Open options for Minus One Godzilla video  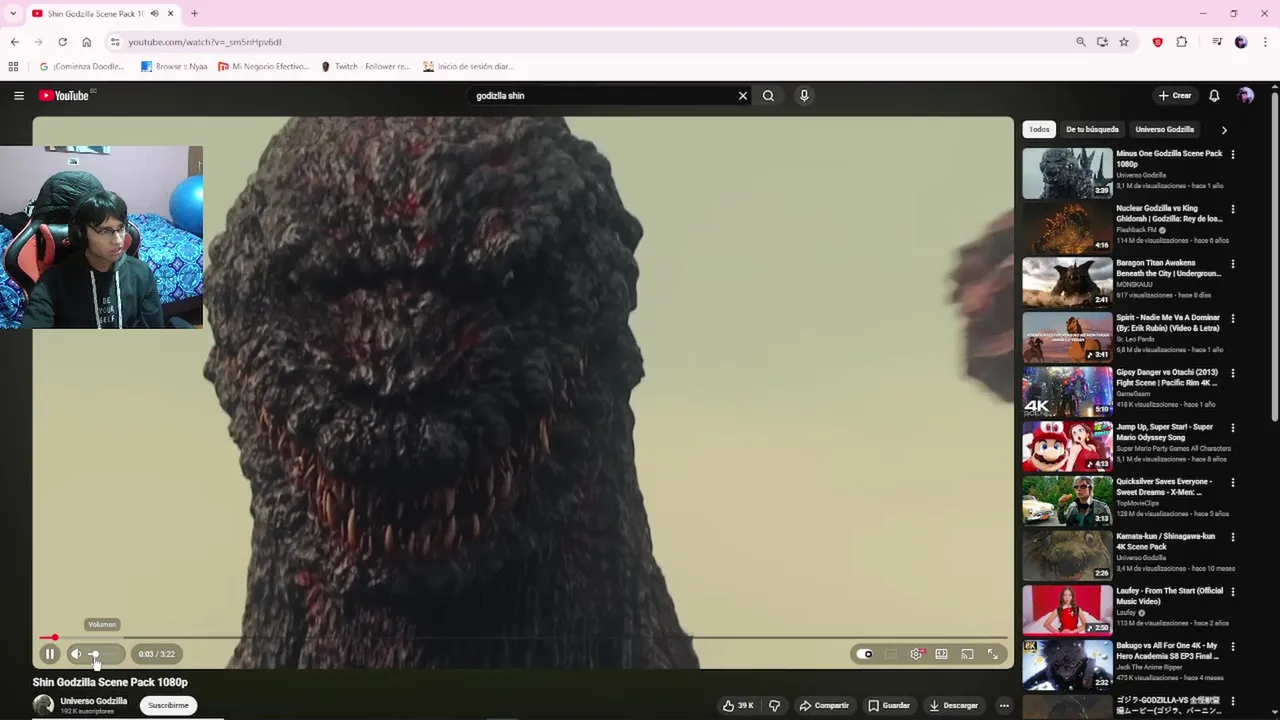click(x=1233, y=155)
